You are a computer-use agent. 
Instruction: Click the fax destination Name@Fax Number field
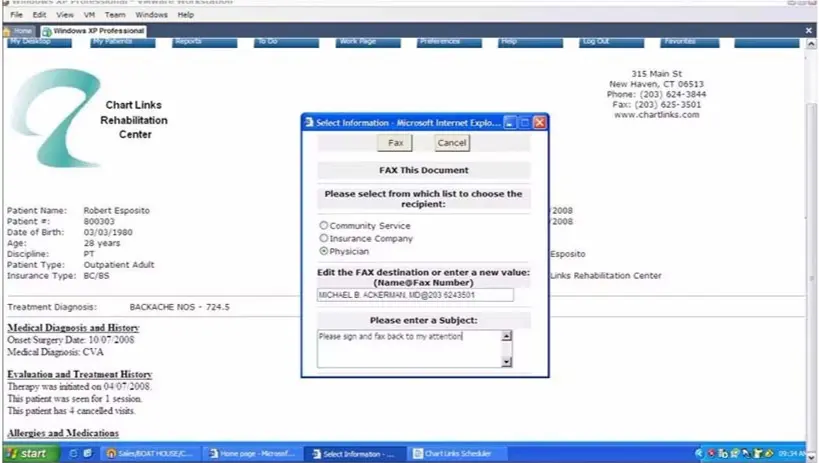pyautogui.click(x=415, y=295)
